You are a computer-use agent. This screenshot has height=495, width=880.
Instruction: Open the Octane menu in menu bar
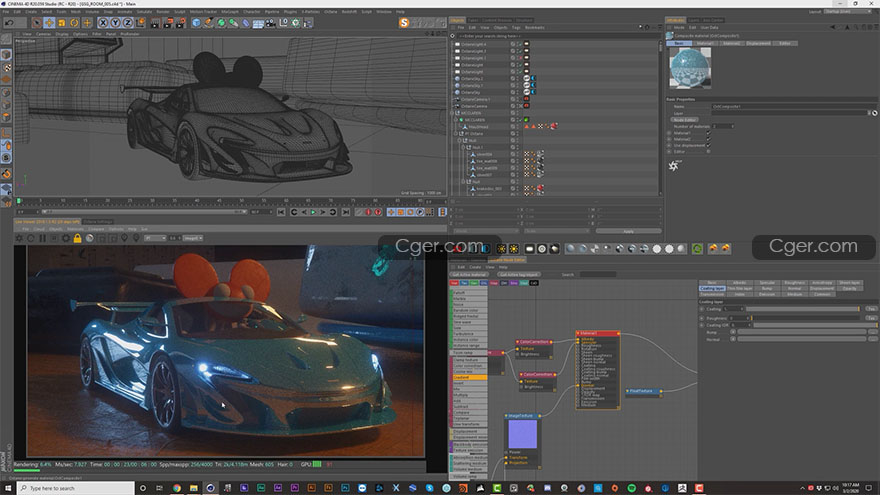331,11
